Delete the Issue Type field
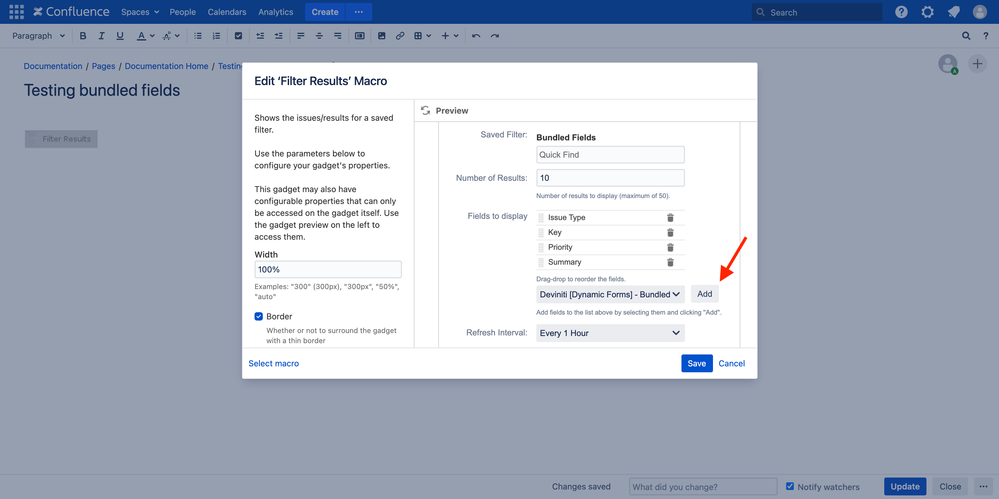Screen dimensions: 999x499 (x=670, y=217)
